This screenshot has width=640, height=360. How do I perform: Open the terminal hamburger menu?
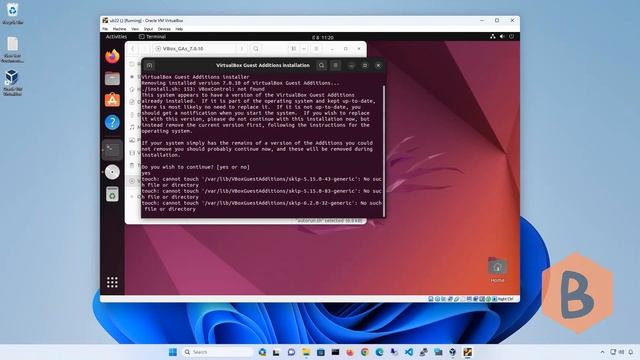tap(336, 65)
